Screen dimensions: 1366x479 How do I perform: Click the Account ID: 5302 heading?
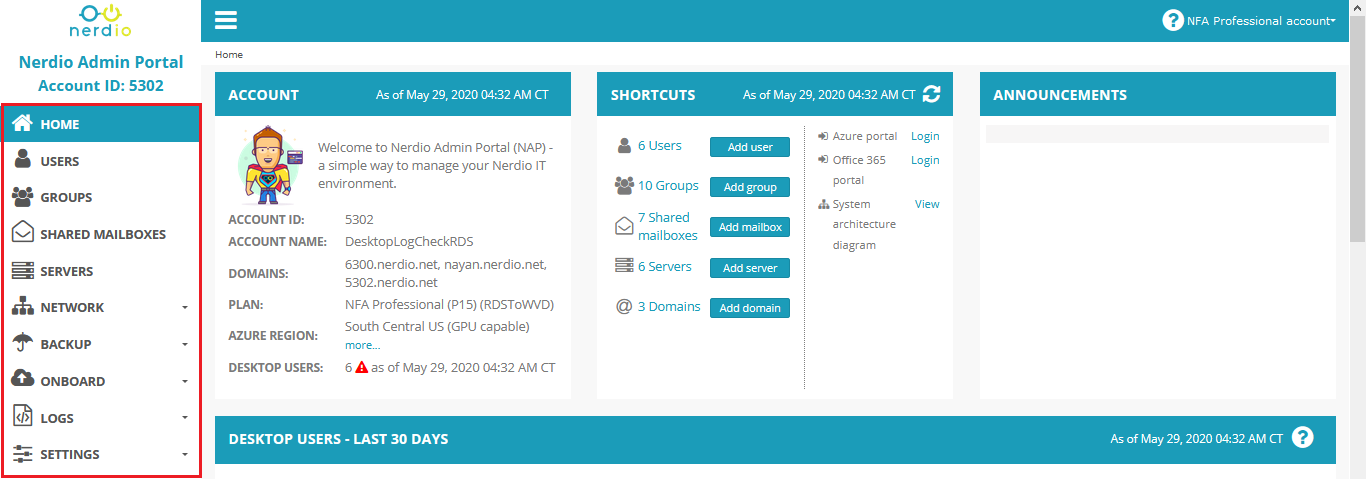click(101, 86)
